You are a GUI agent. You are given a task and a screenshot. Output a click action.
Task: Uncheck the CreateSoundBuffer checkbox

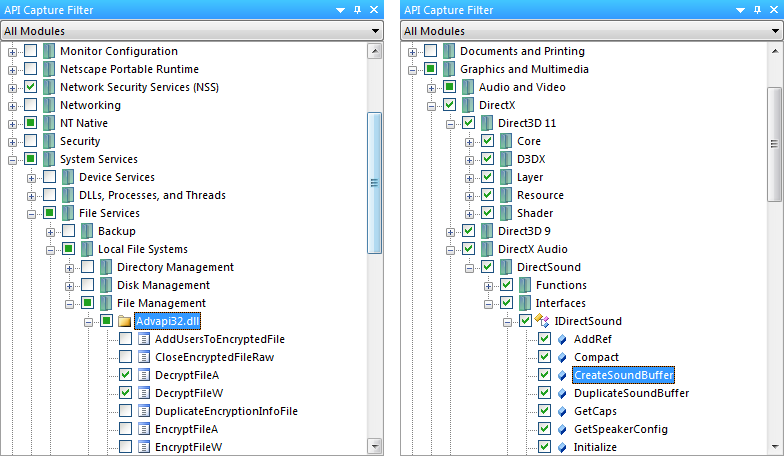544,375
